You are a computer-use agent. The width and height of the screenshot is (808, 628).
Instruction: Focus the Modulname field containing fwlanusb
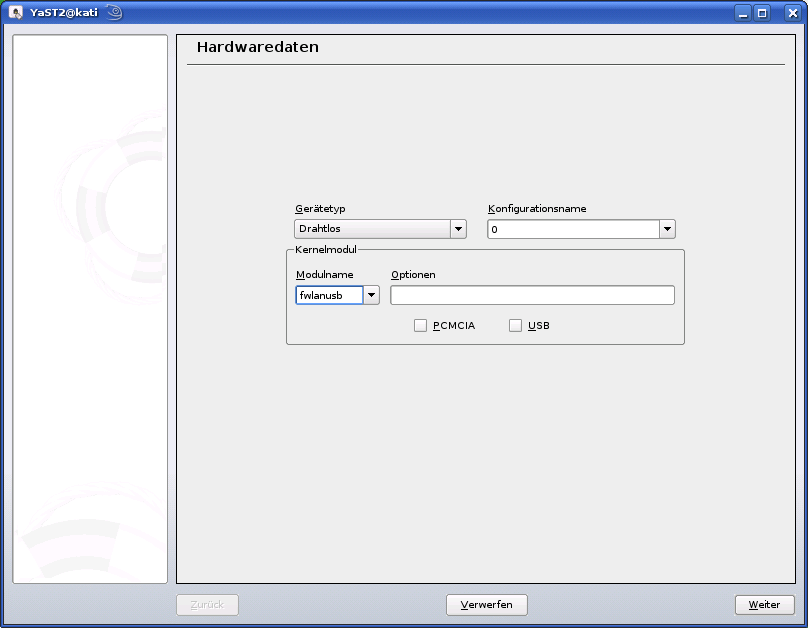[x=329, y=295]
